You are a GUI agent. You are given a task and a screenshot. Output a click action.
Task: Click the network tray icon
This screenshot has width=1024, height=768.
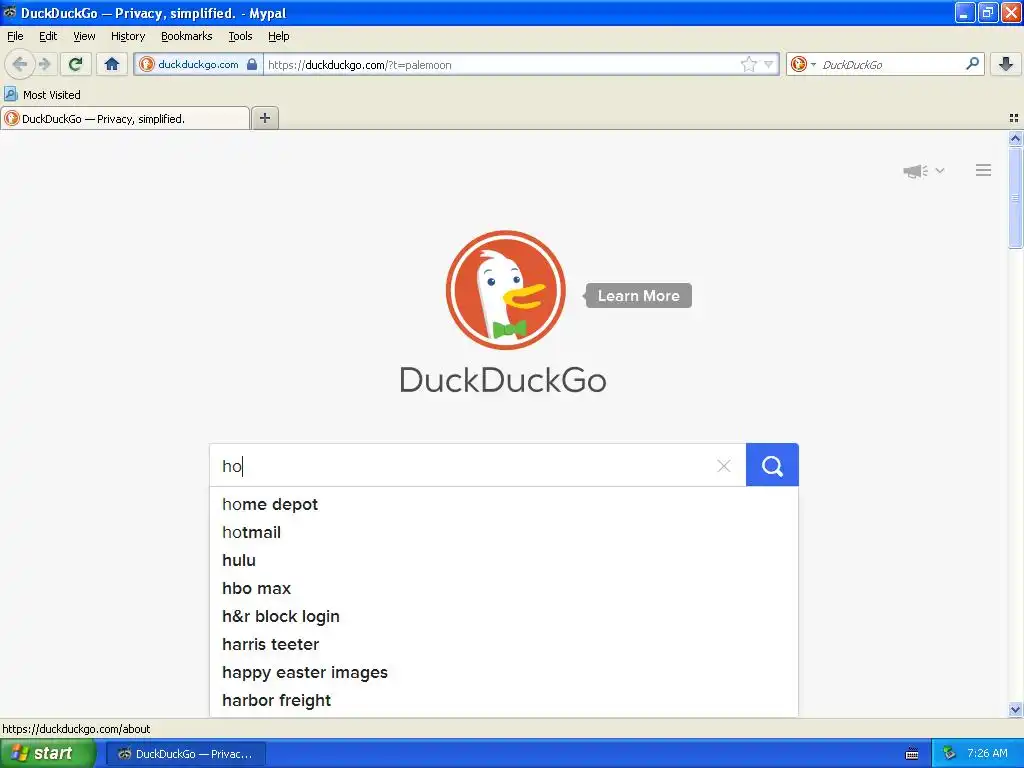[949, 754]
